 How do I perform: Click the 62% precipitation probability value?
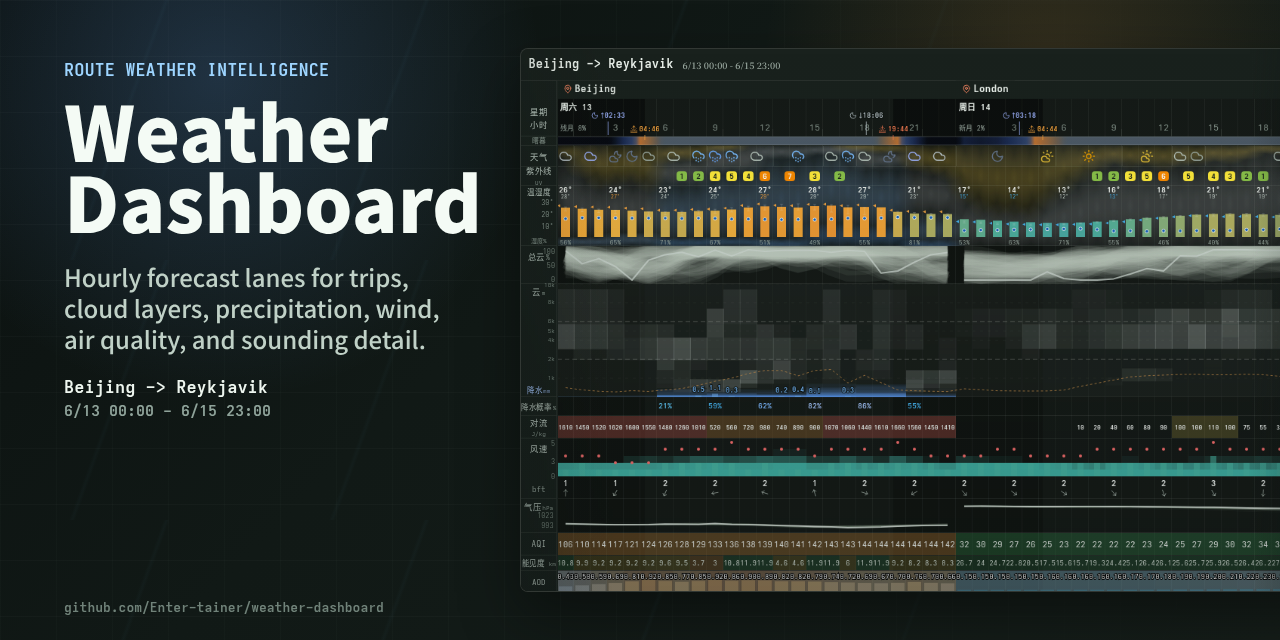pos(765,406)
